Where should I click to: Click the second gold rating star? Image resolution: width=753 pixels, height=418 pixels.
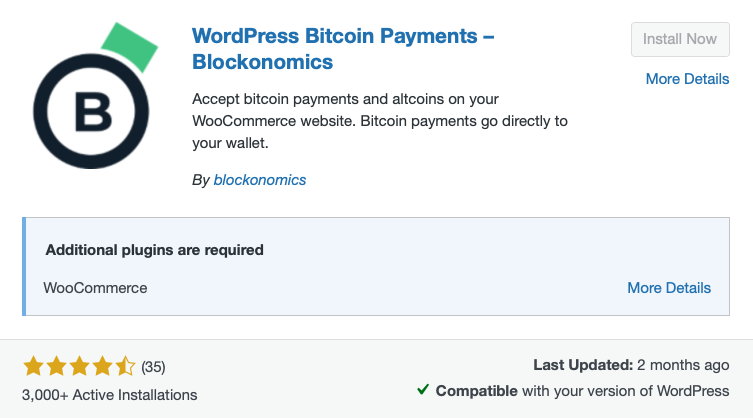tap(55, 366)
